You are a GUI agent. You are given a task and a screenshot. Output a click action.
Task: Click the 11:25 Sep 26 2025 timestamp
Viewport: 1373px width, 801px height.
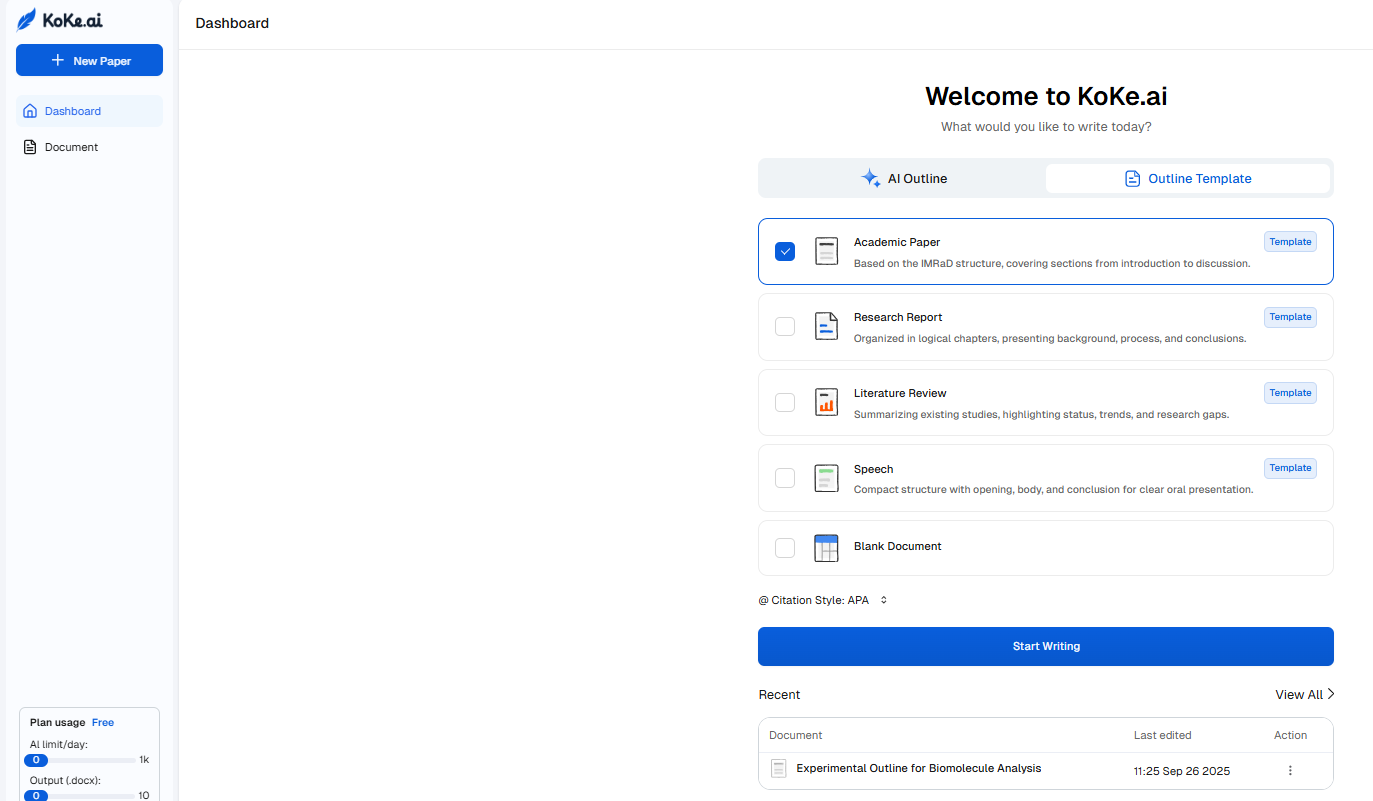click(1182, 771)
